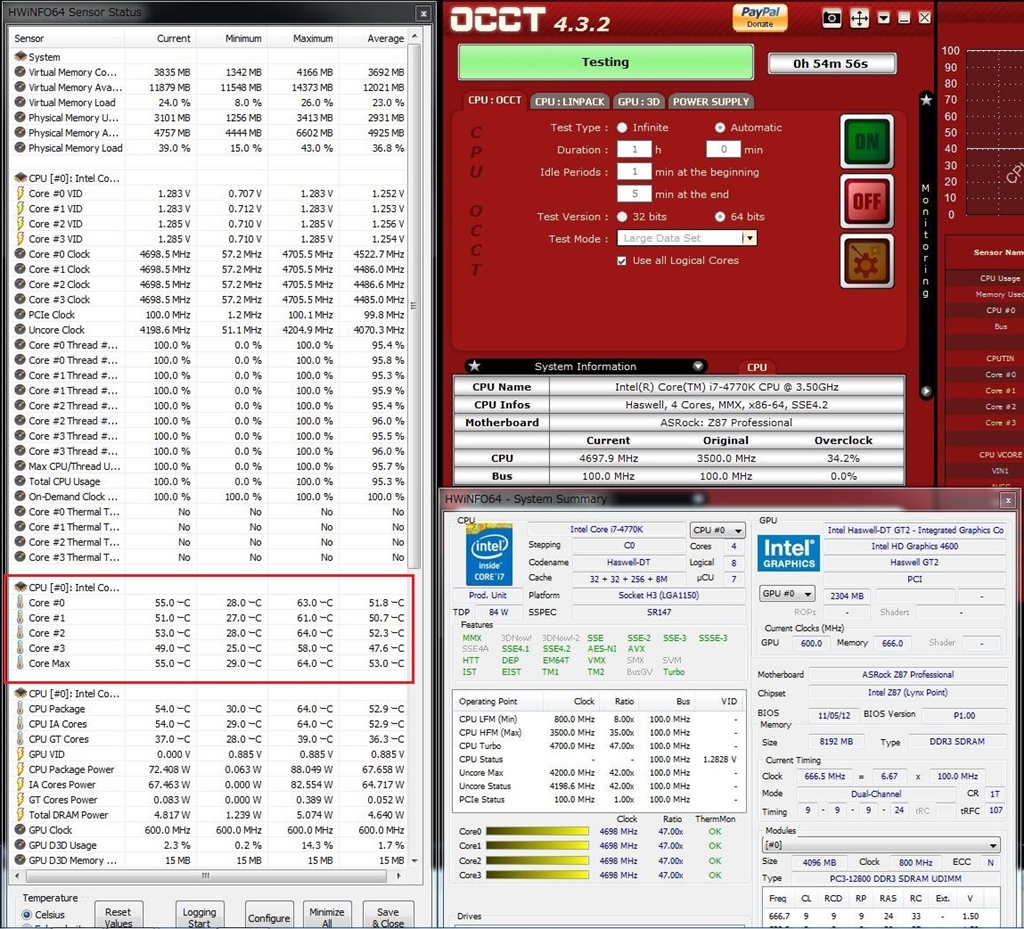Click the GPU Clock sensor icon
The height and width of the screenshot is (929, 1024).
[x=20, y=830]
